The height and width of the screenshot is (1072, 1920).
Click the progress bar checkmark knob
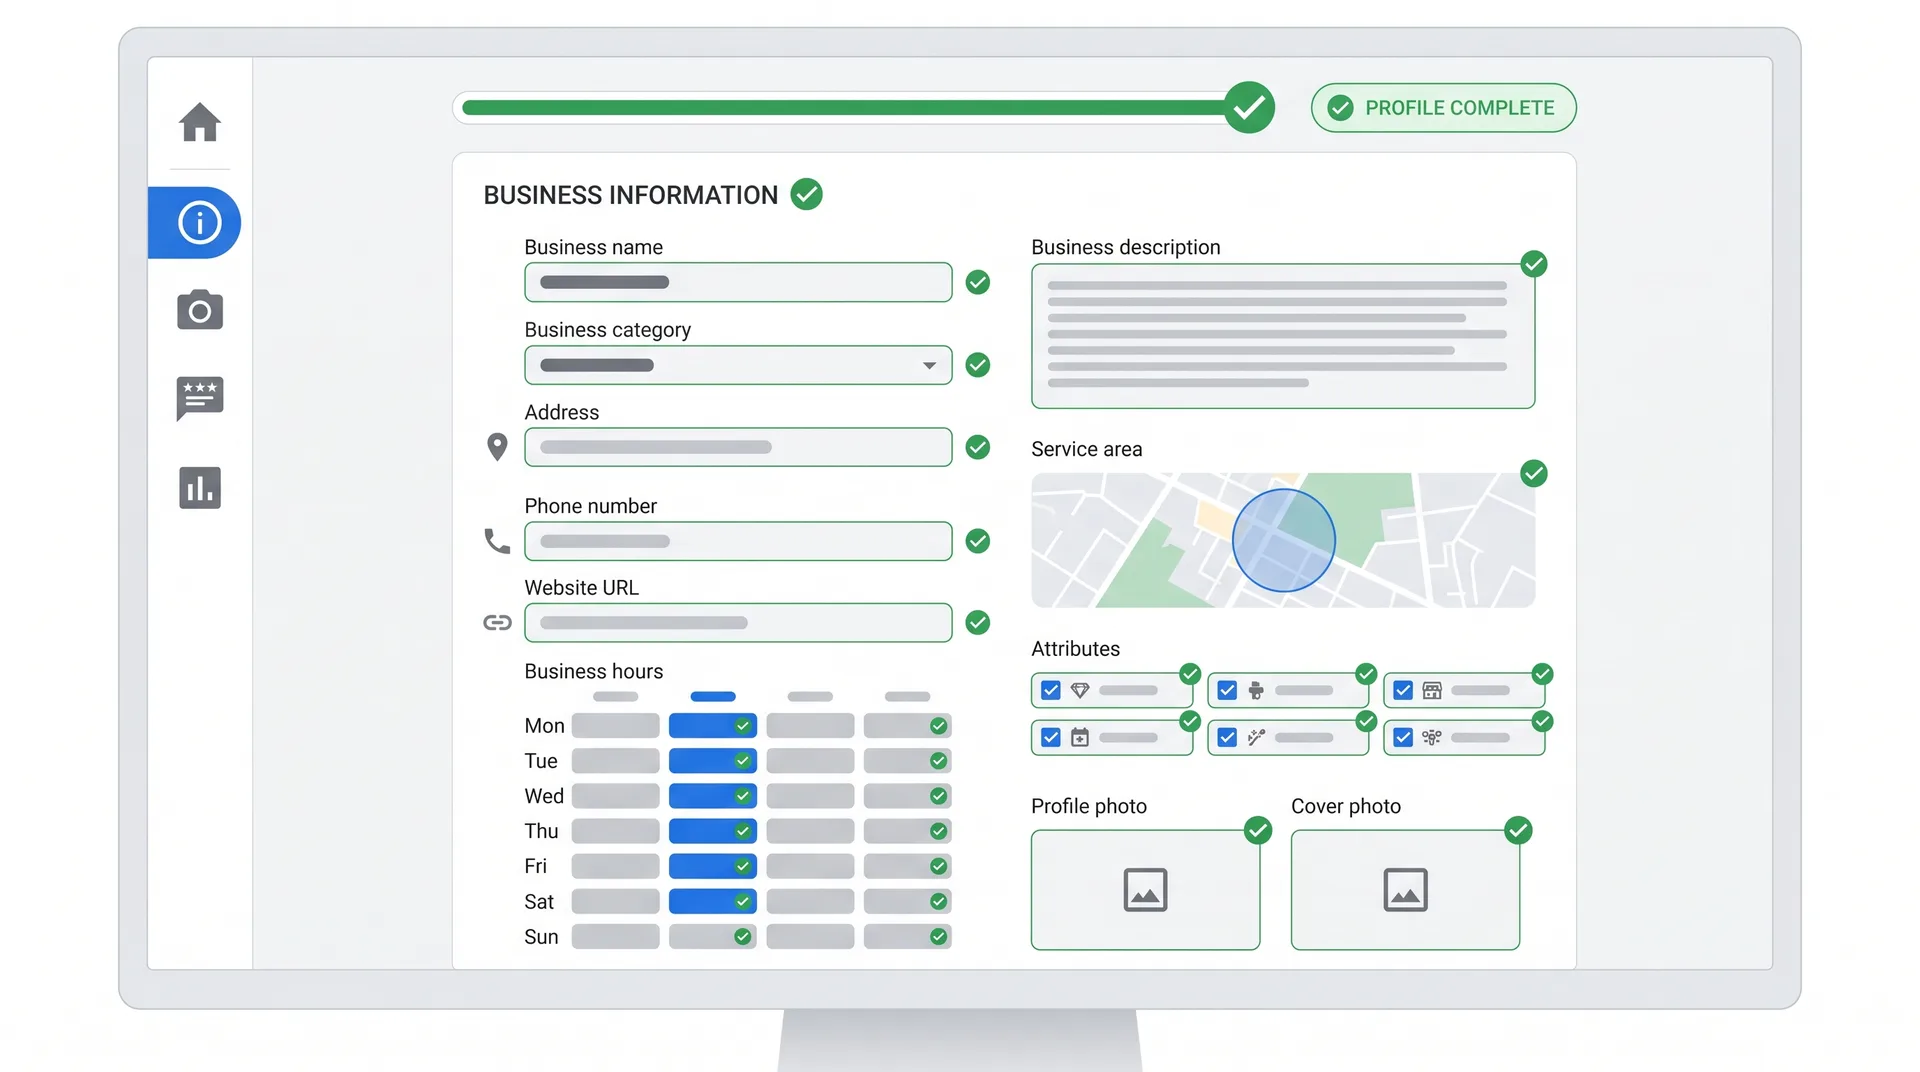click(1249, 107)
